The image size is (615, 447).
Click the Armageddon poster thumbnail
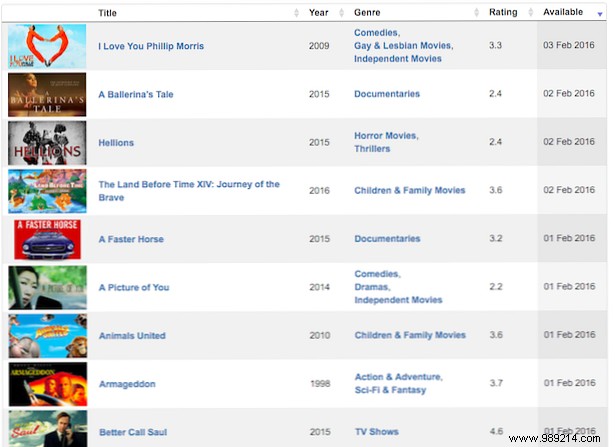click(47, 383)
